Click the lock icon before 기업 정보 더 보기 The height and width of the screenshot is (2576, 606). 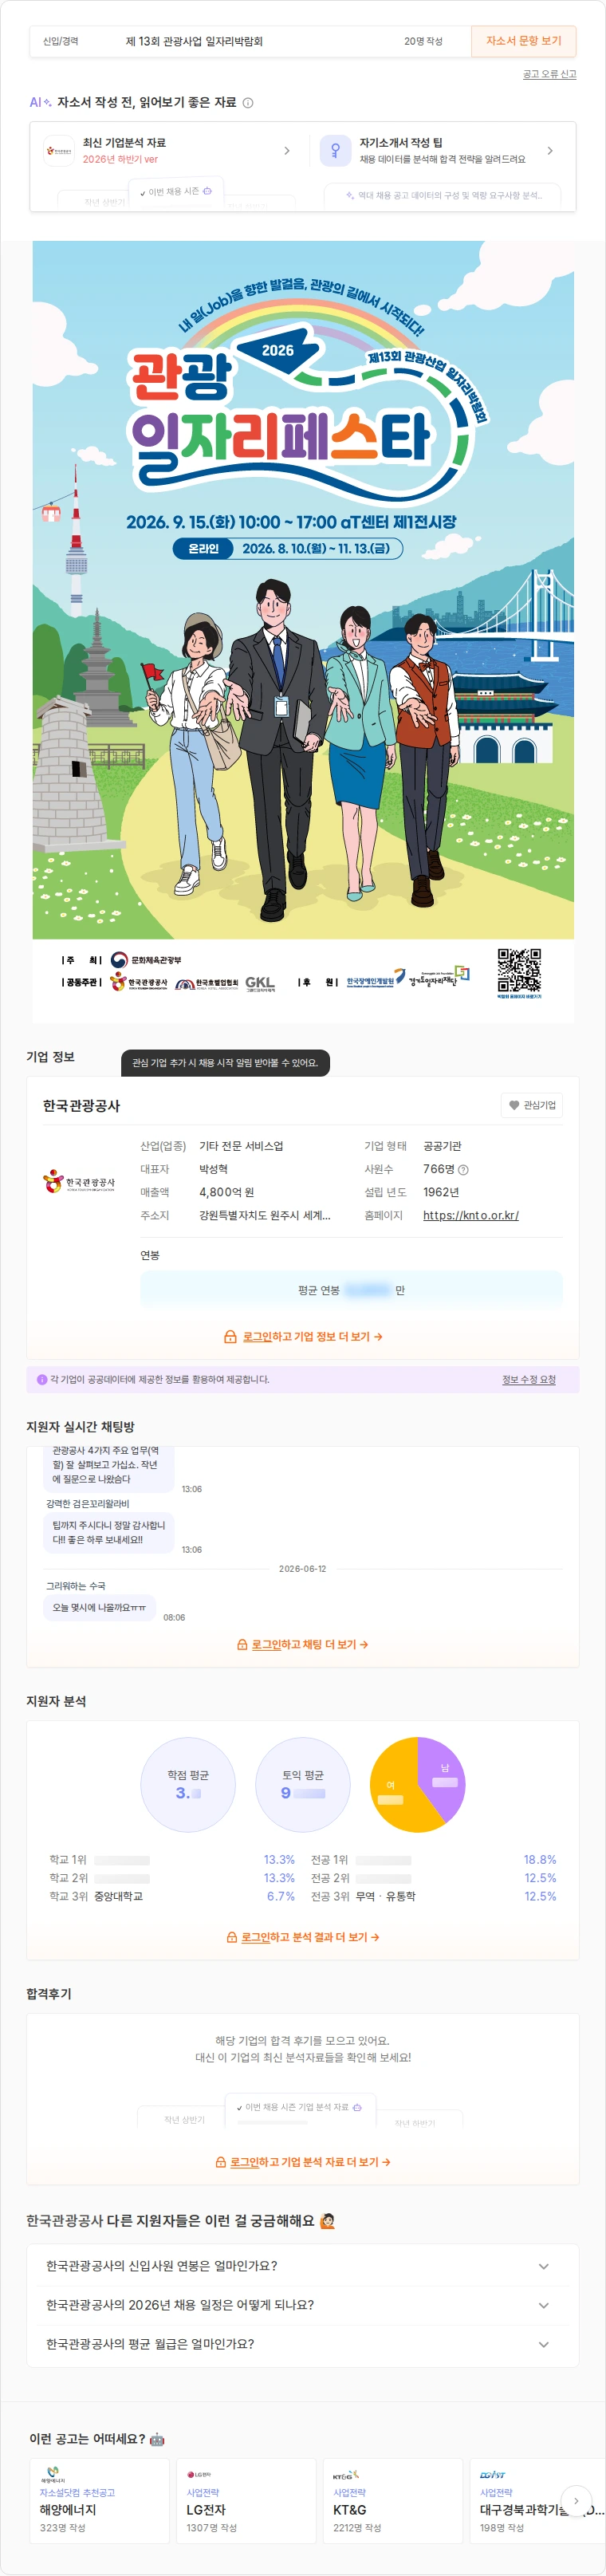pos(230,1336)
